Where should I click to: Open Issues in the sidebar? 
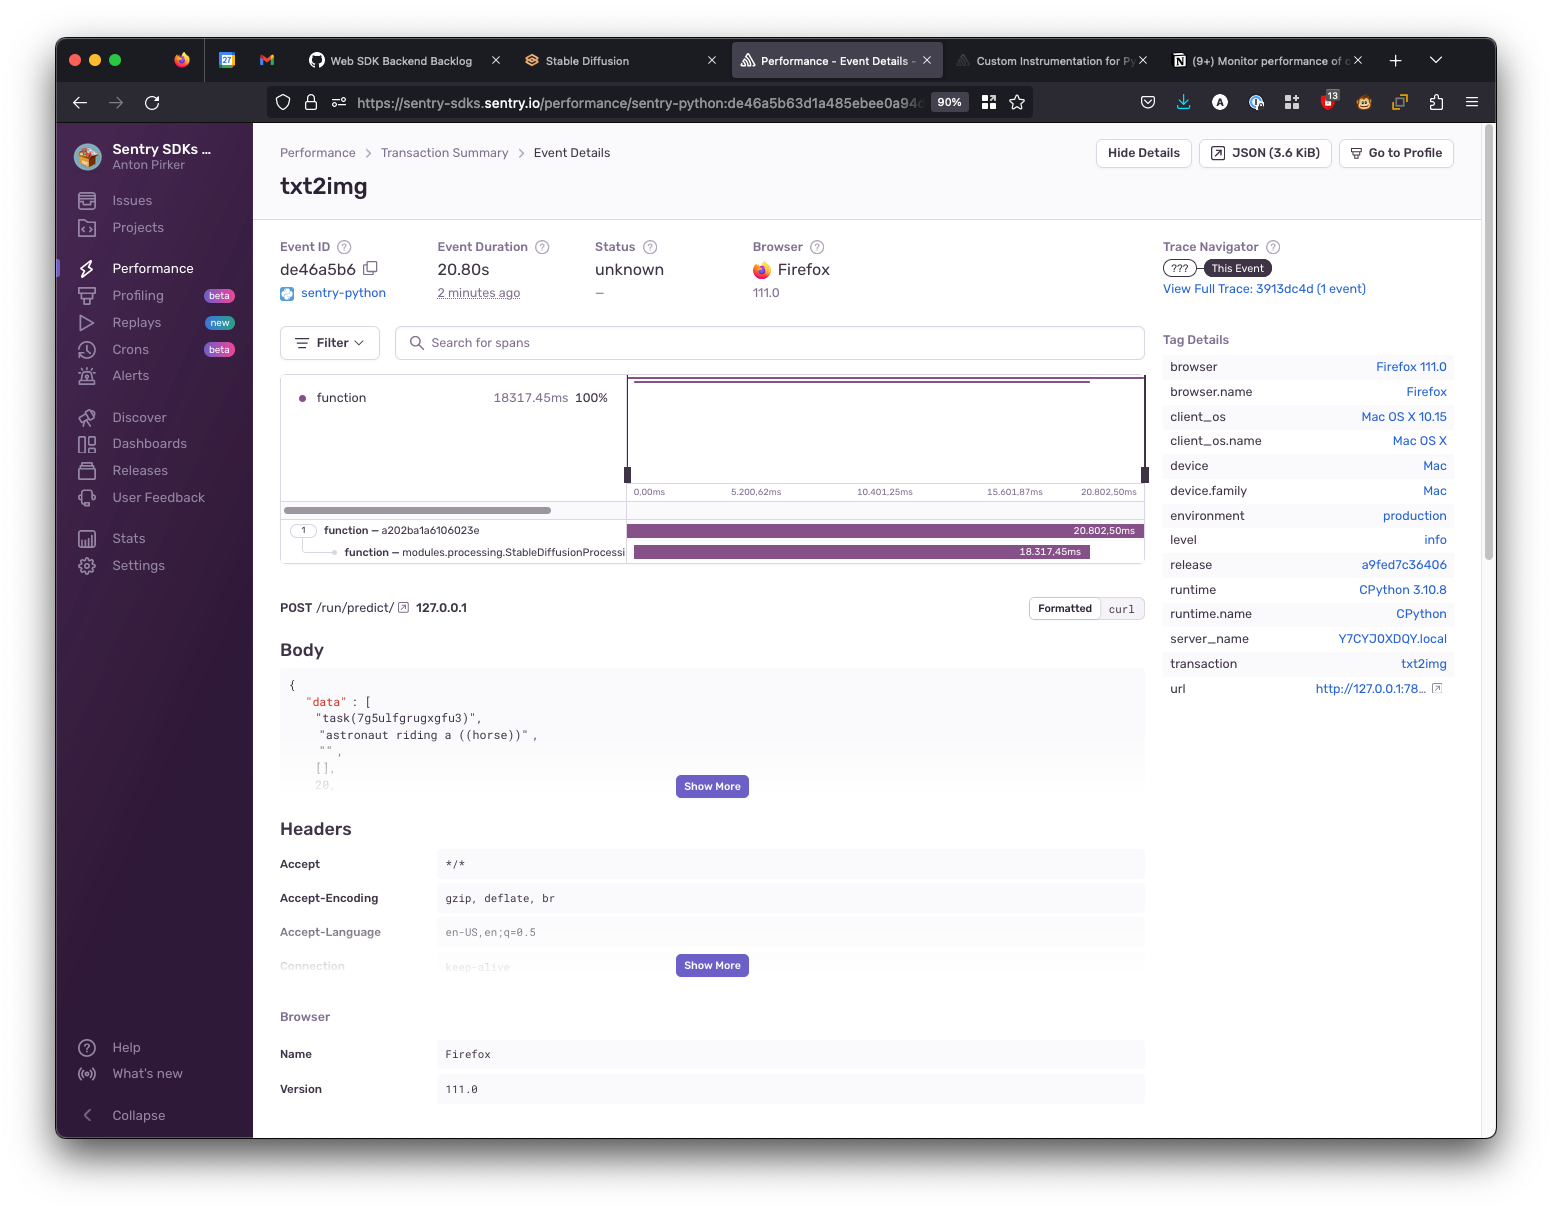click(132, 201)
